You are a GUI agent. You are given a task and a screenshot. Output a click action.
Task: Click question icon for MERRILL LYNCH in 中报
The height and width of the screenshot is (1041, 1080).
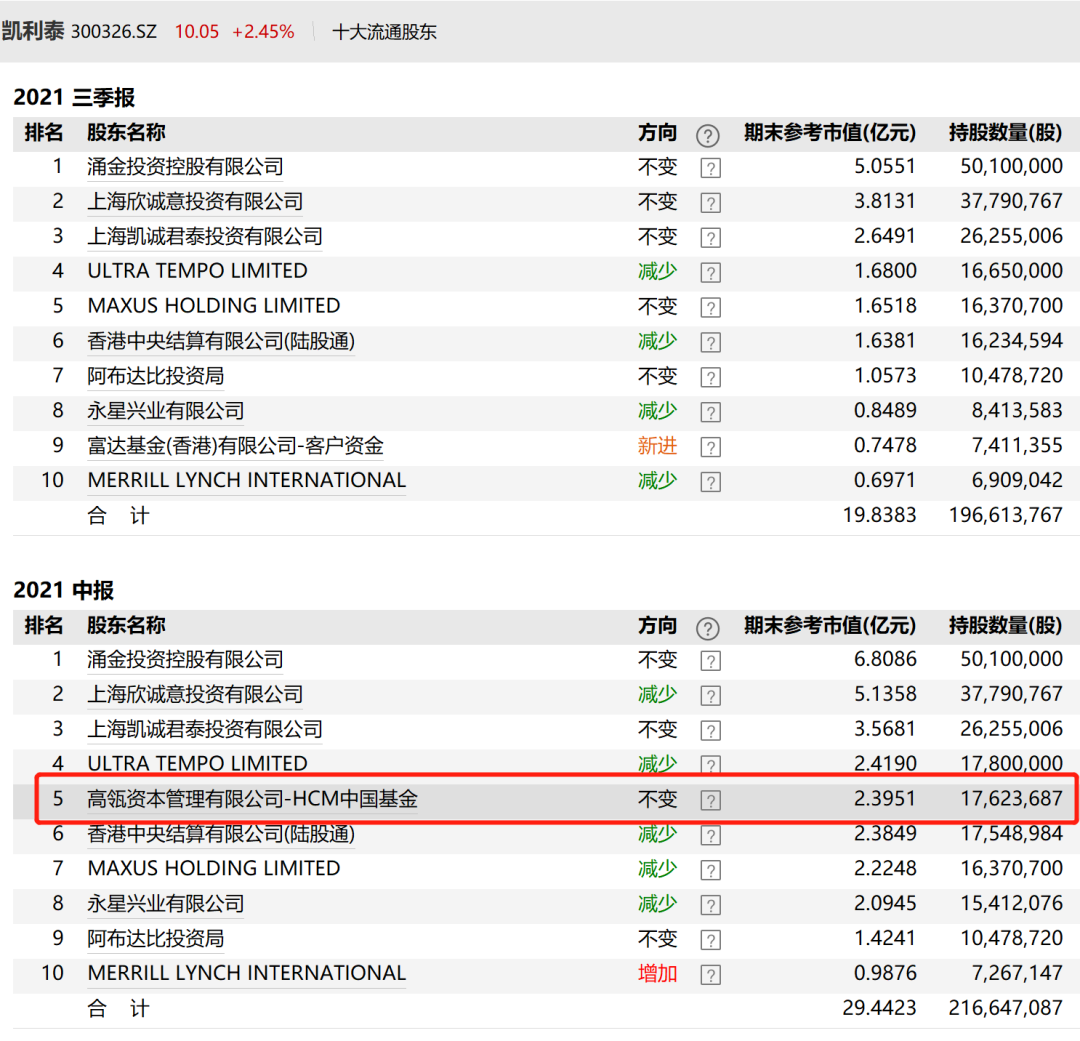click(710, 974)
